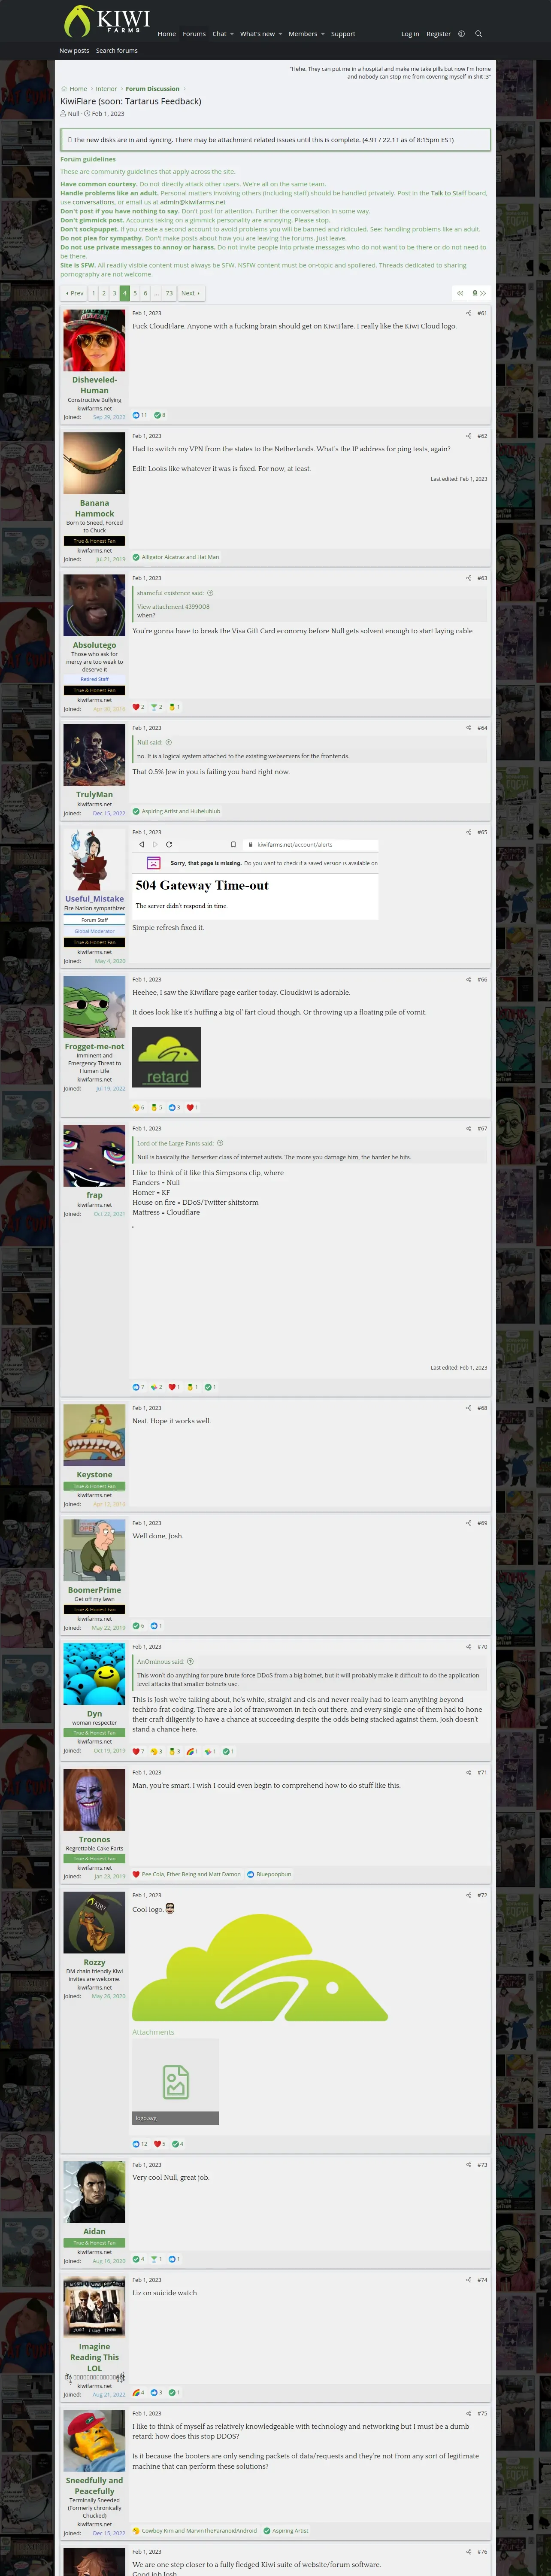The width and height of the screenshot is (551, 2576).
Task: Share post #62 via share icon
Action: coord(468,436)
